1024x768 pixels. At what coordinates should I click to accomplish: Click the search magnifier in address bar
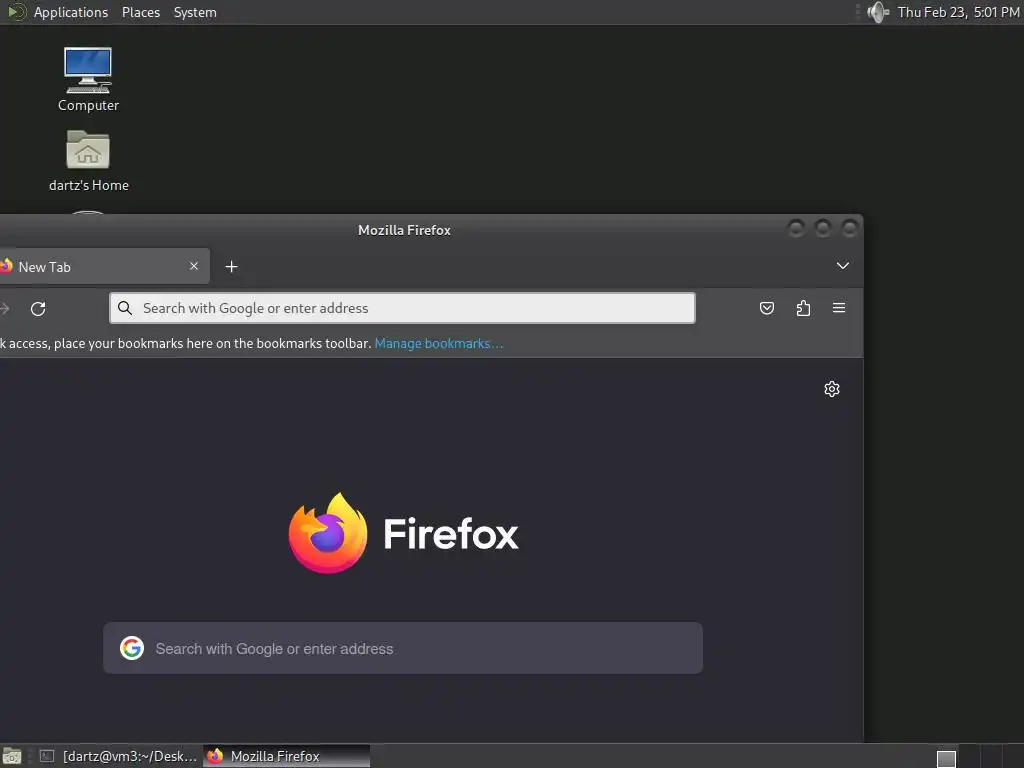[x=125, y=308]
